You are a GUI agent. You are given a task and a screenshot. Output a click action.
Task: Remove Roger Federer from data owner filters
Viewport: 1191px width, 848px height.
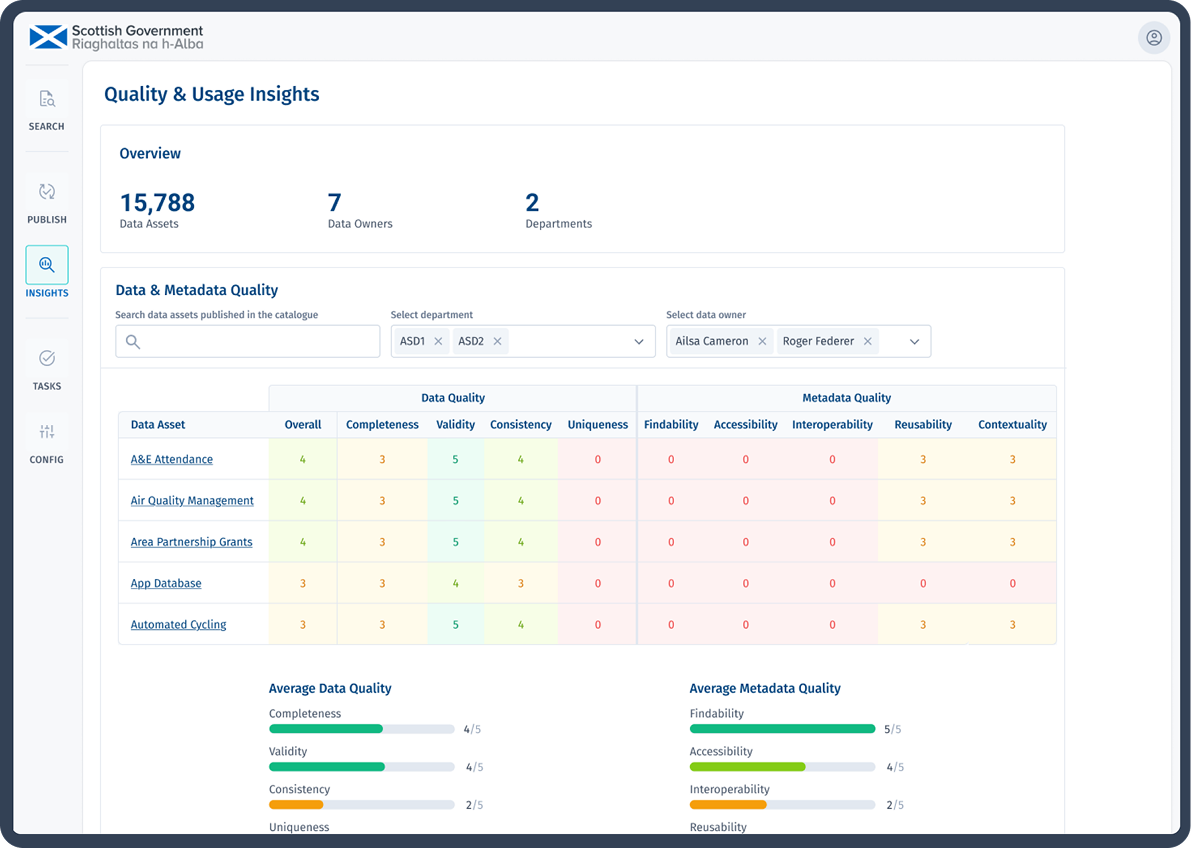pos(868,341)
